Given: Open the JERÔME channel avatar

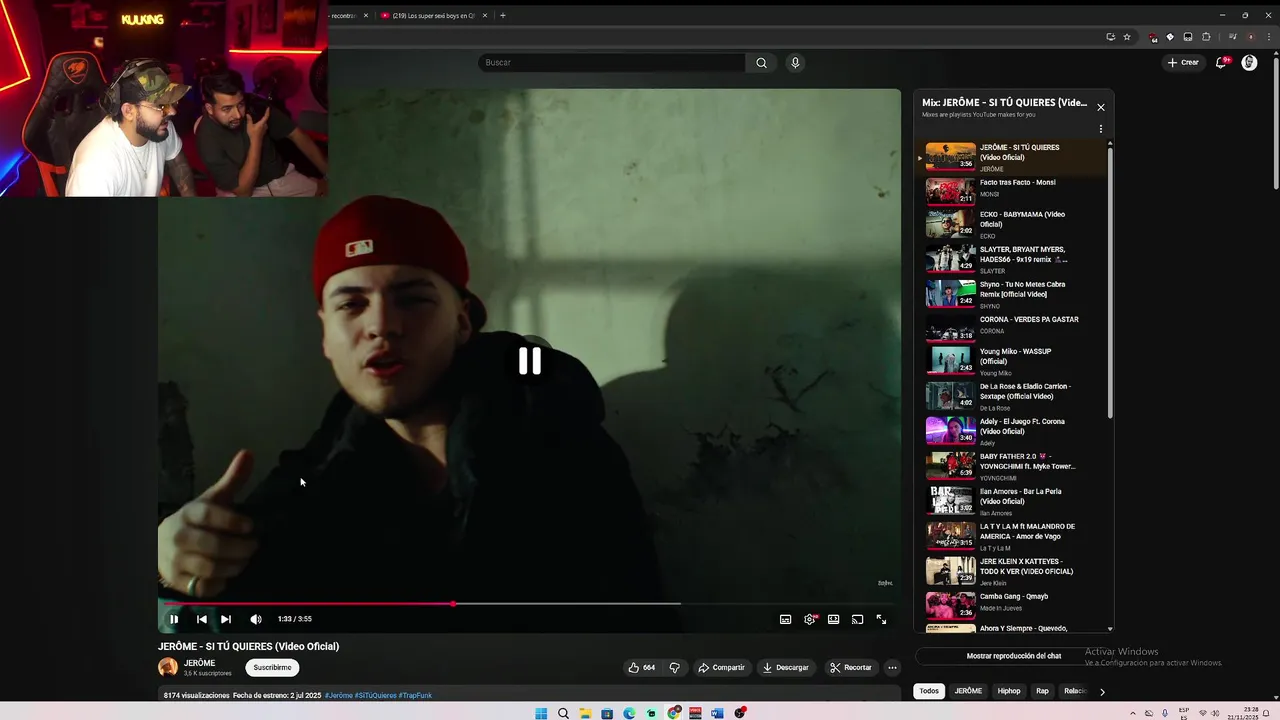Looking at the screenshot, I should 168,667.
